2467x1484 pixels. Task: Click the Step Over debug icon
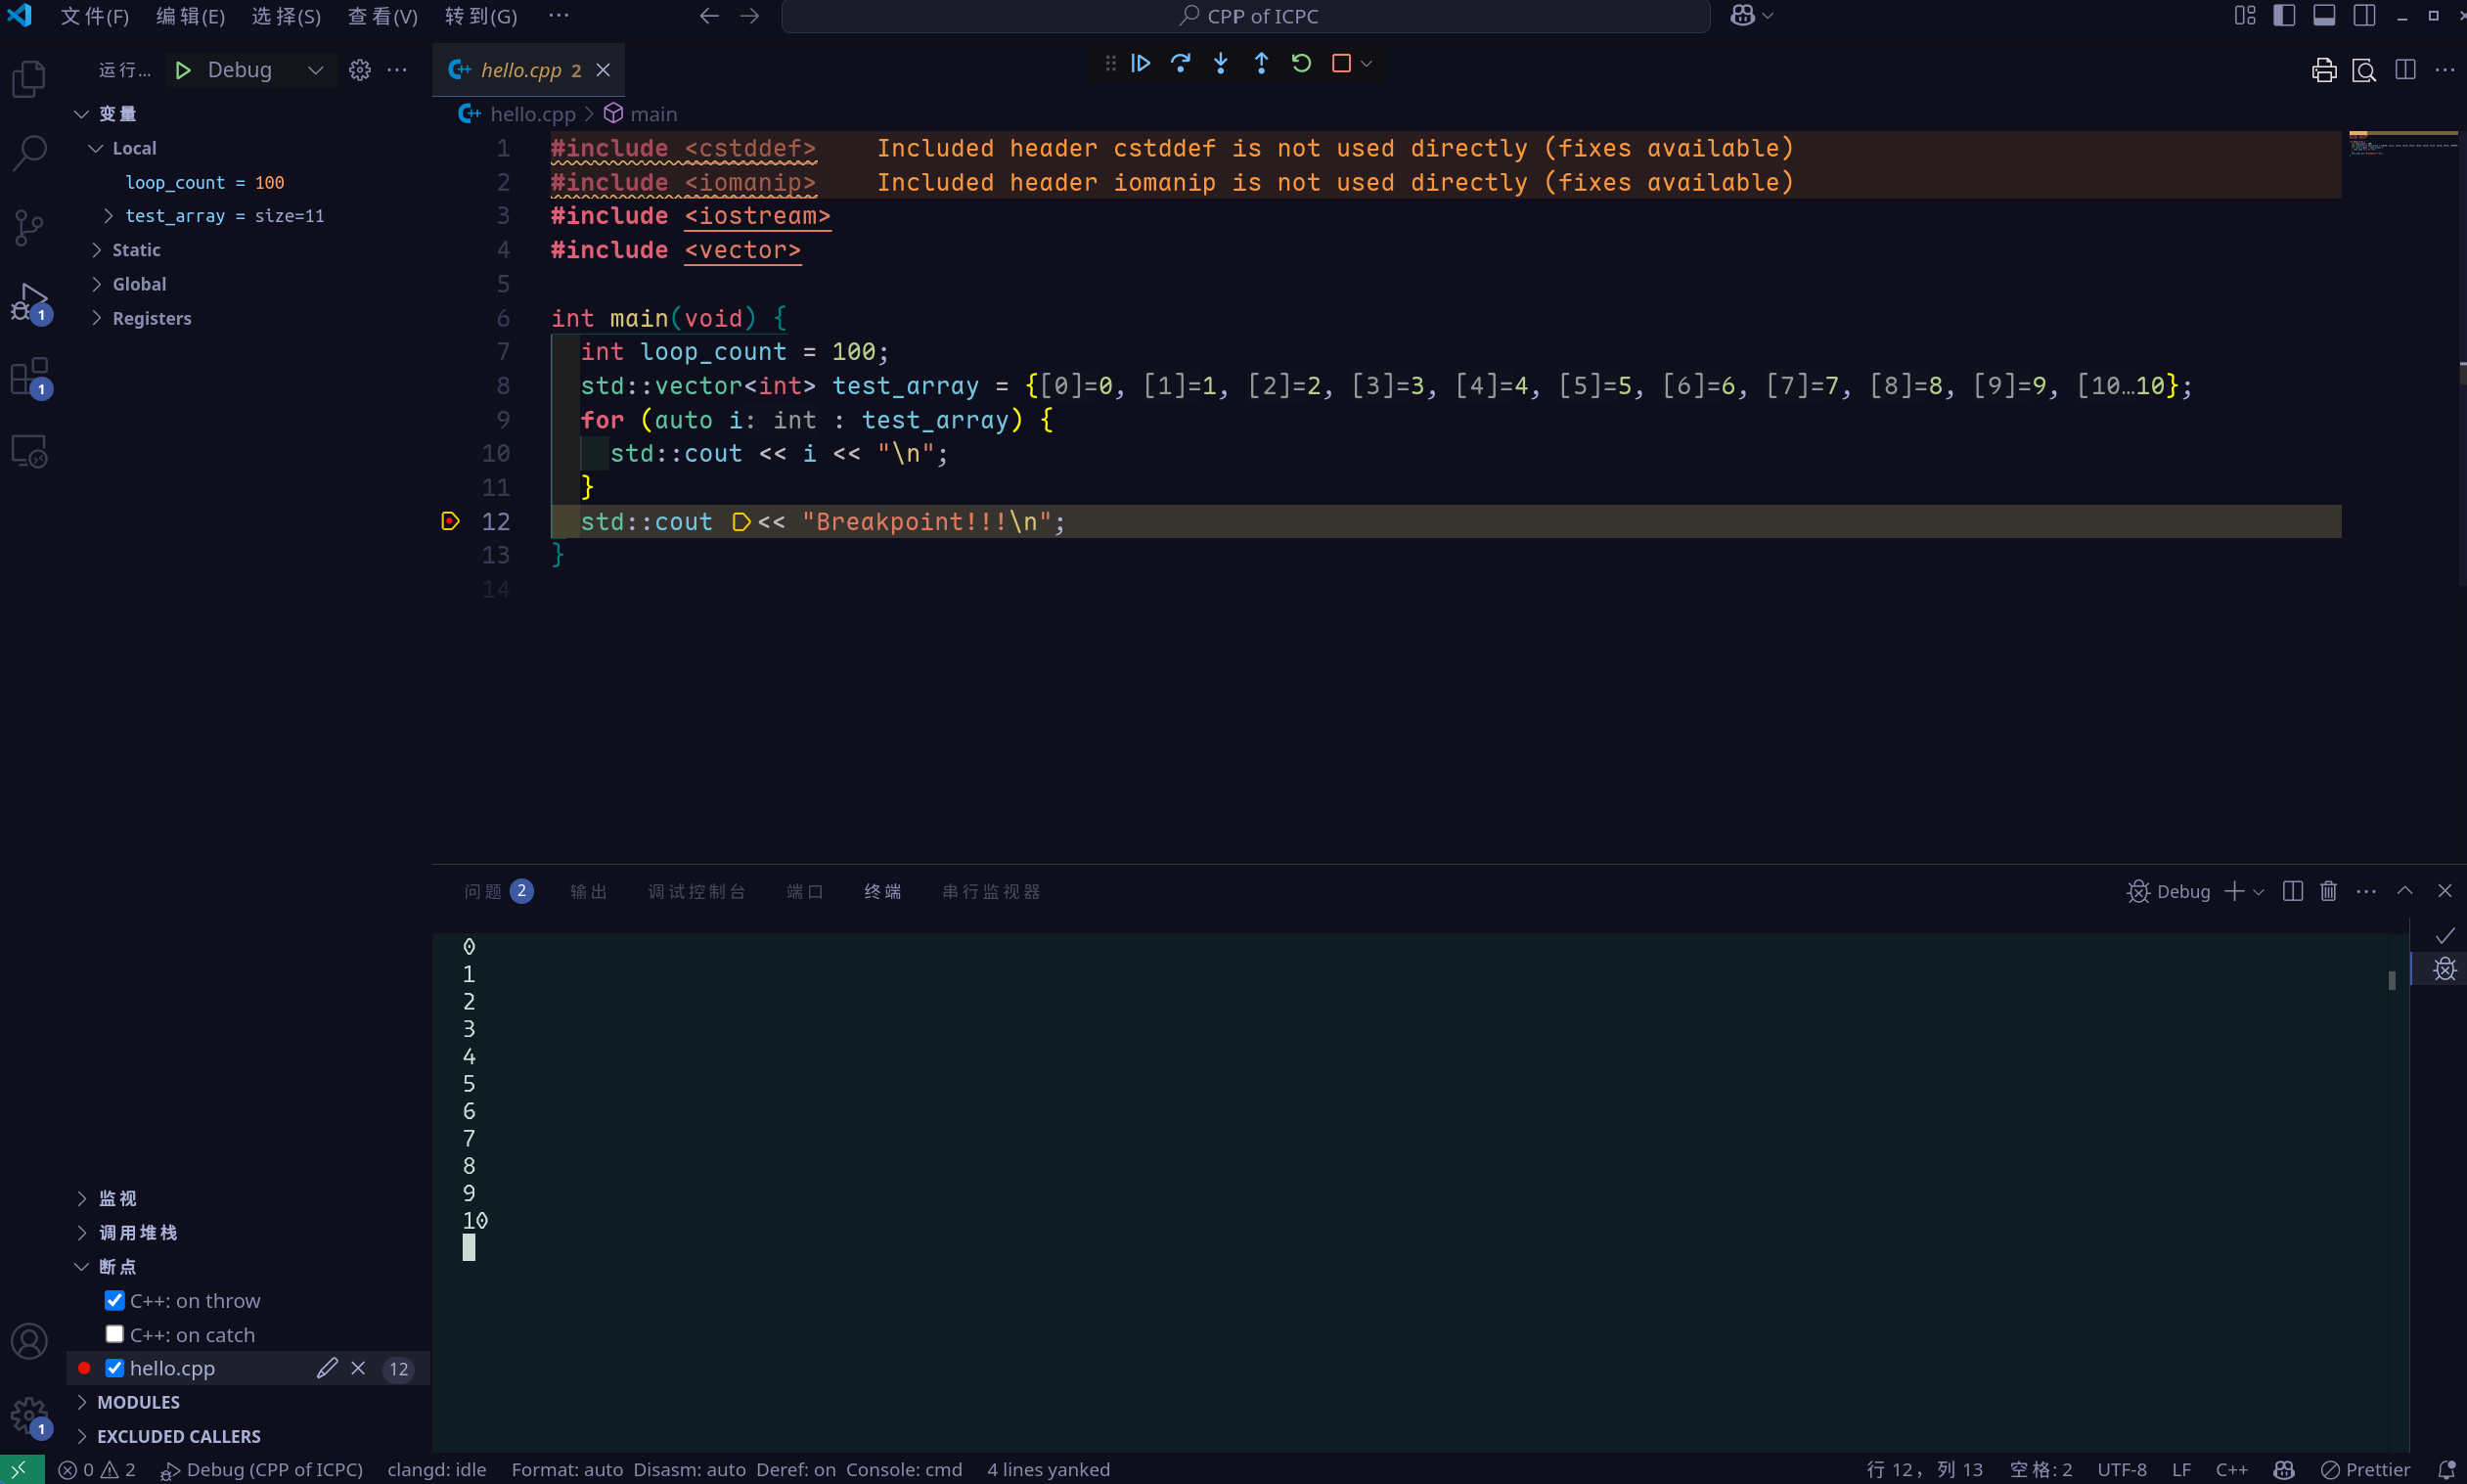point(1180,64)
